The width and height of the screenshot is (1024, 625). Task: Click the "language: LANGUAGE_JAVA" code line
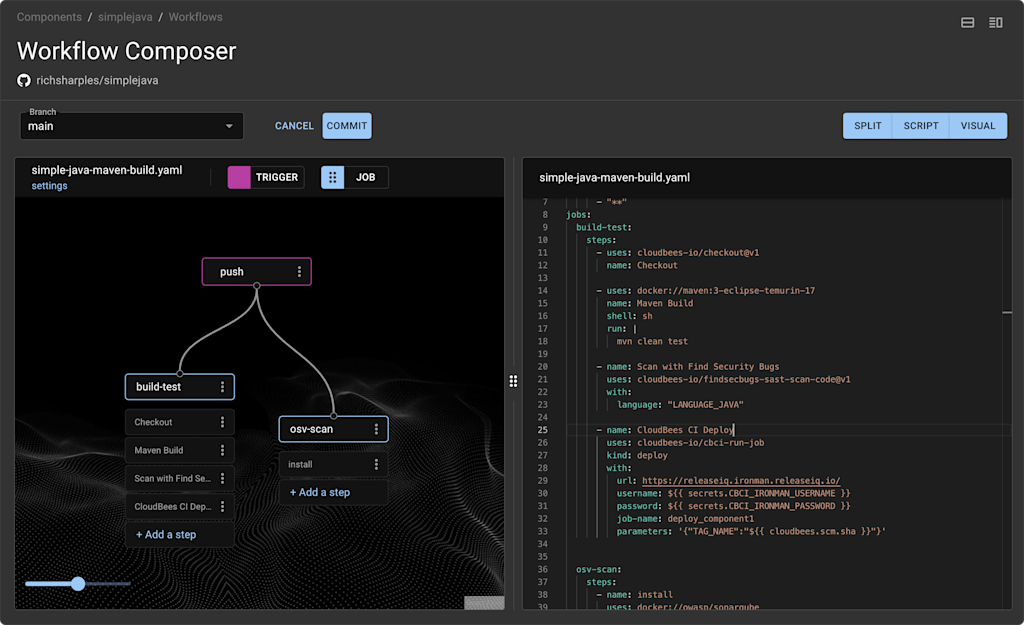pos(680,405)
